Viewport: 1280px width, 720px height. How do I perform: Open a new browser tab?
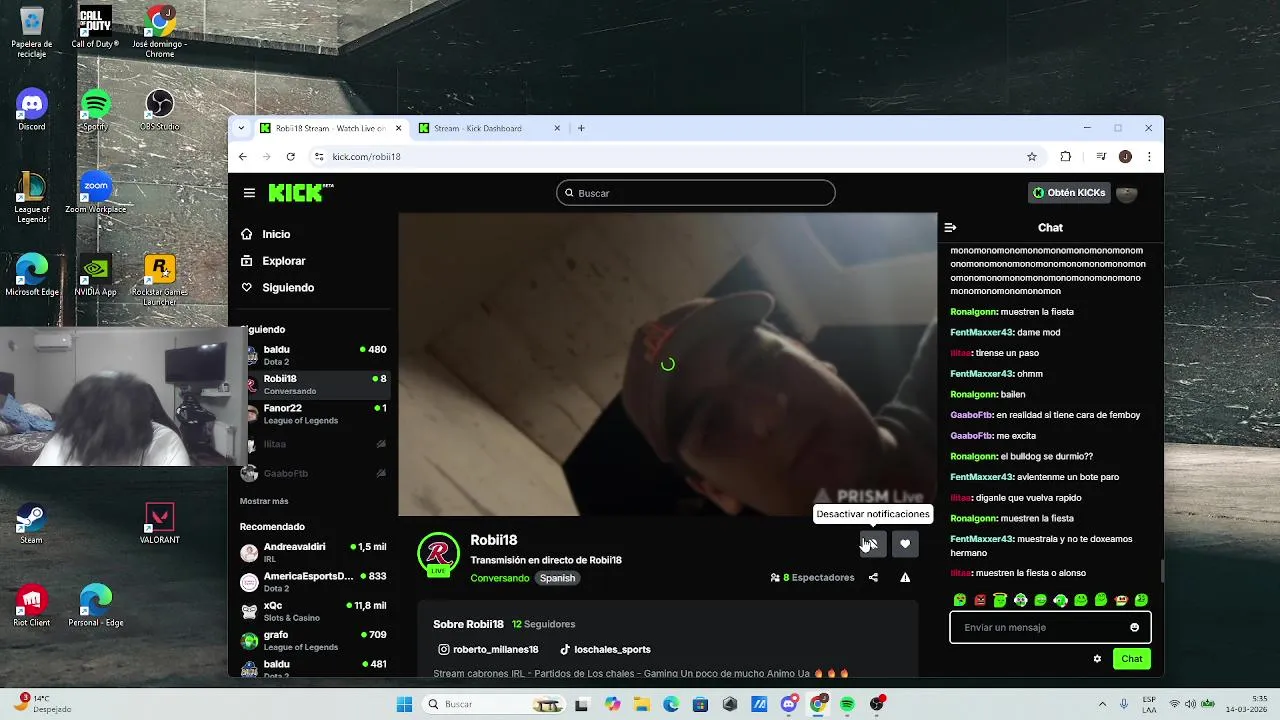[581, 128]
